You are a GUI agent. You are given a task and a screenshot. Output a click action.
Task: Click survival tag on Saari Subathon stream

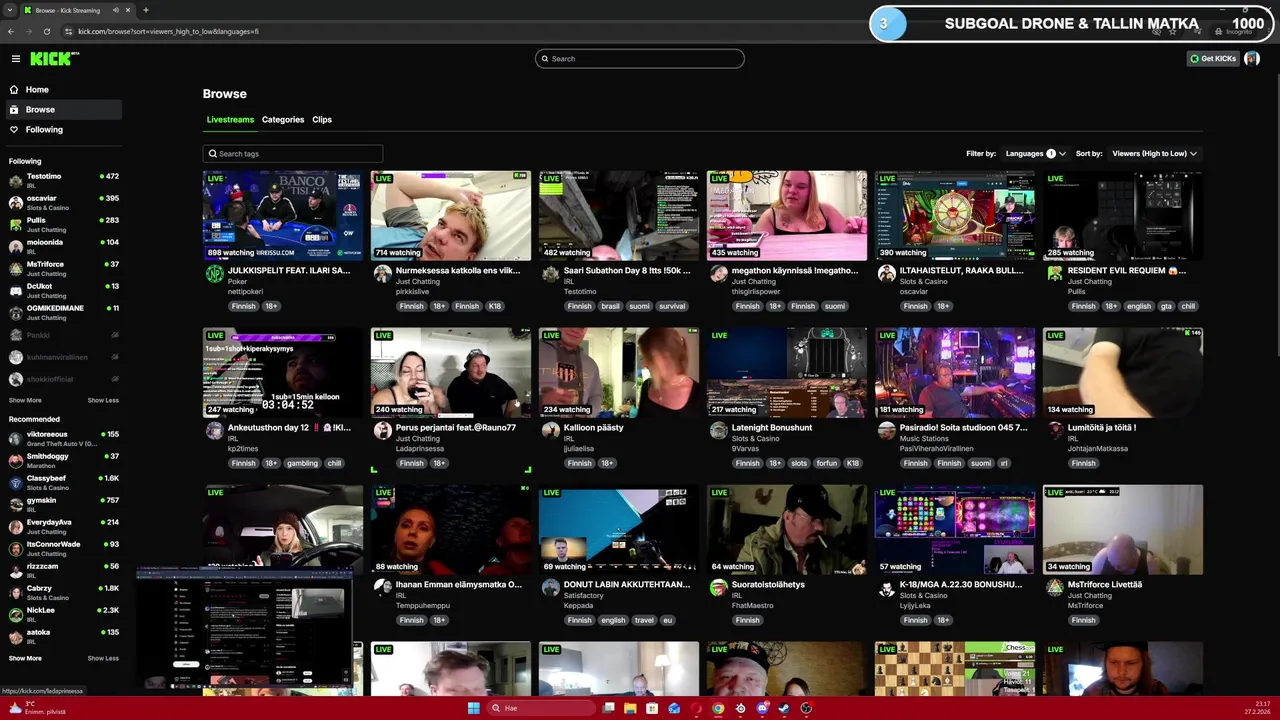pyautogui.click(x=672, y=307)
